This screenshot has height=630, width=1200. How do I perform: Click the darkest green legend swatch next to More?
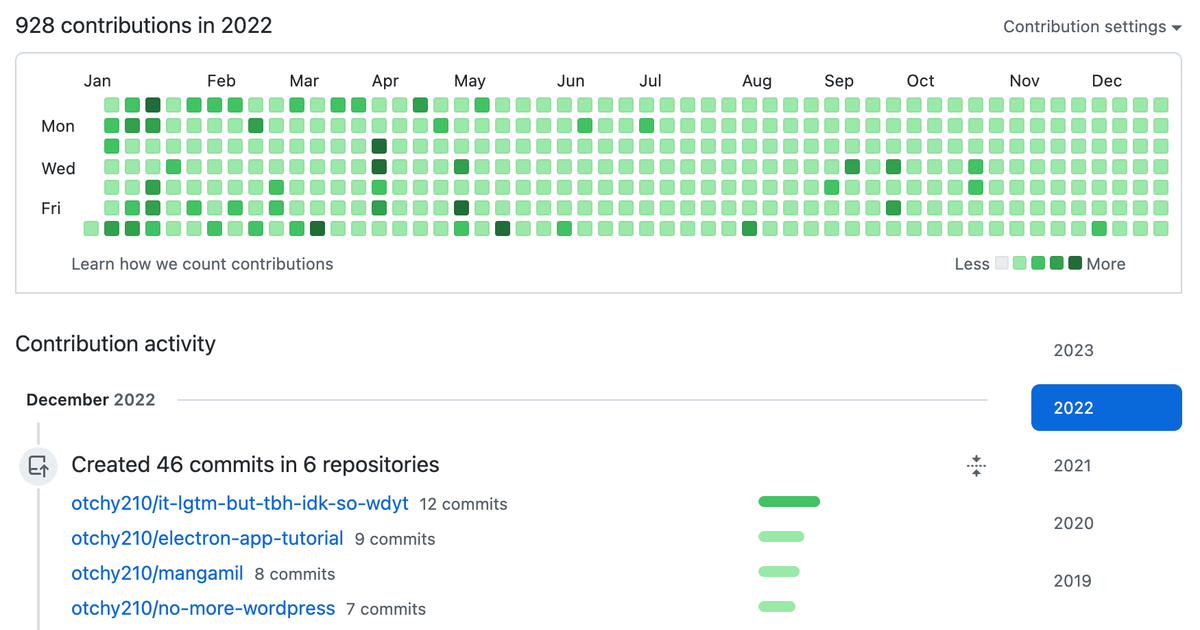click(x=1075, y=263)
